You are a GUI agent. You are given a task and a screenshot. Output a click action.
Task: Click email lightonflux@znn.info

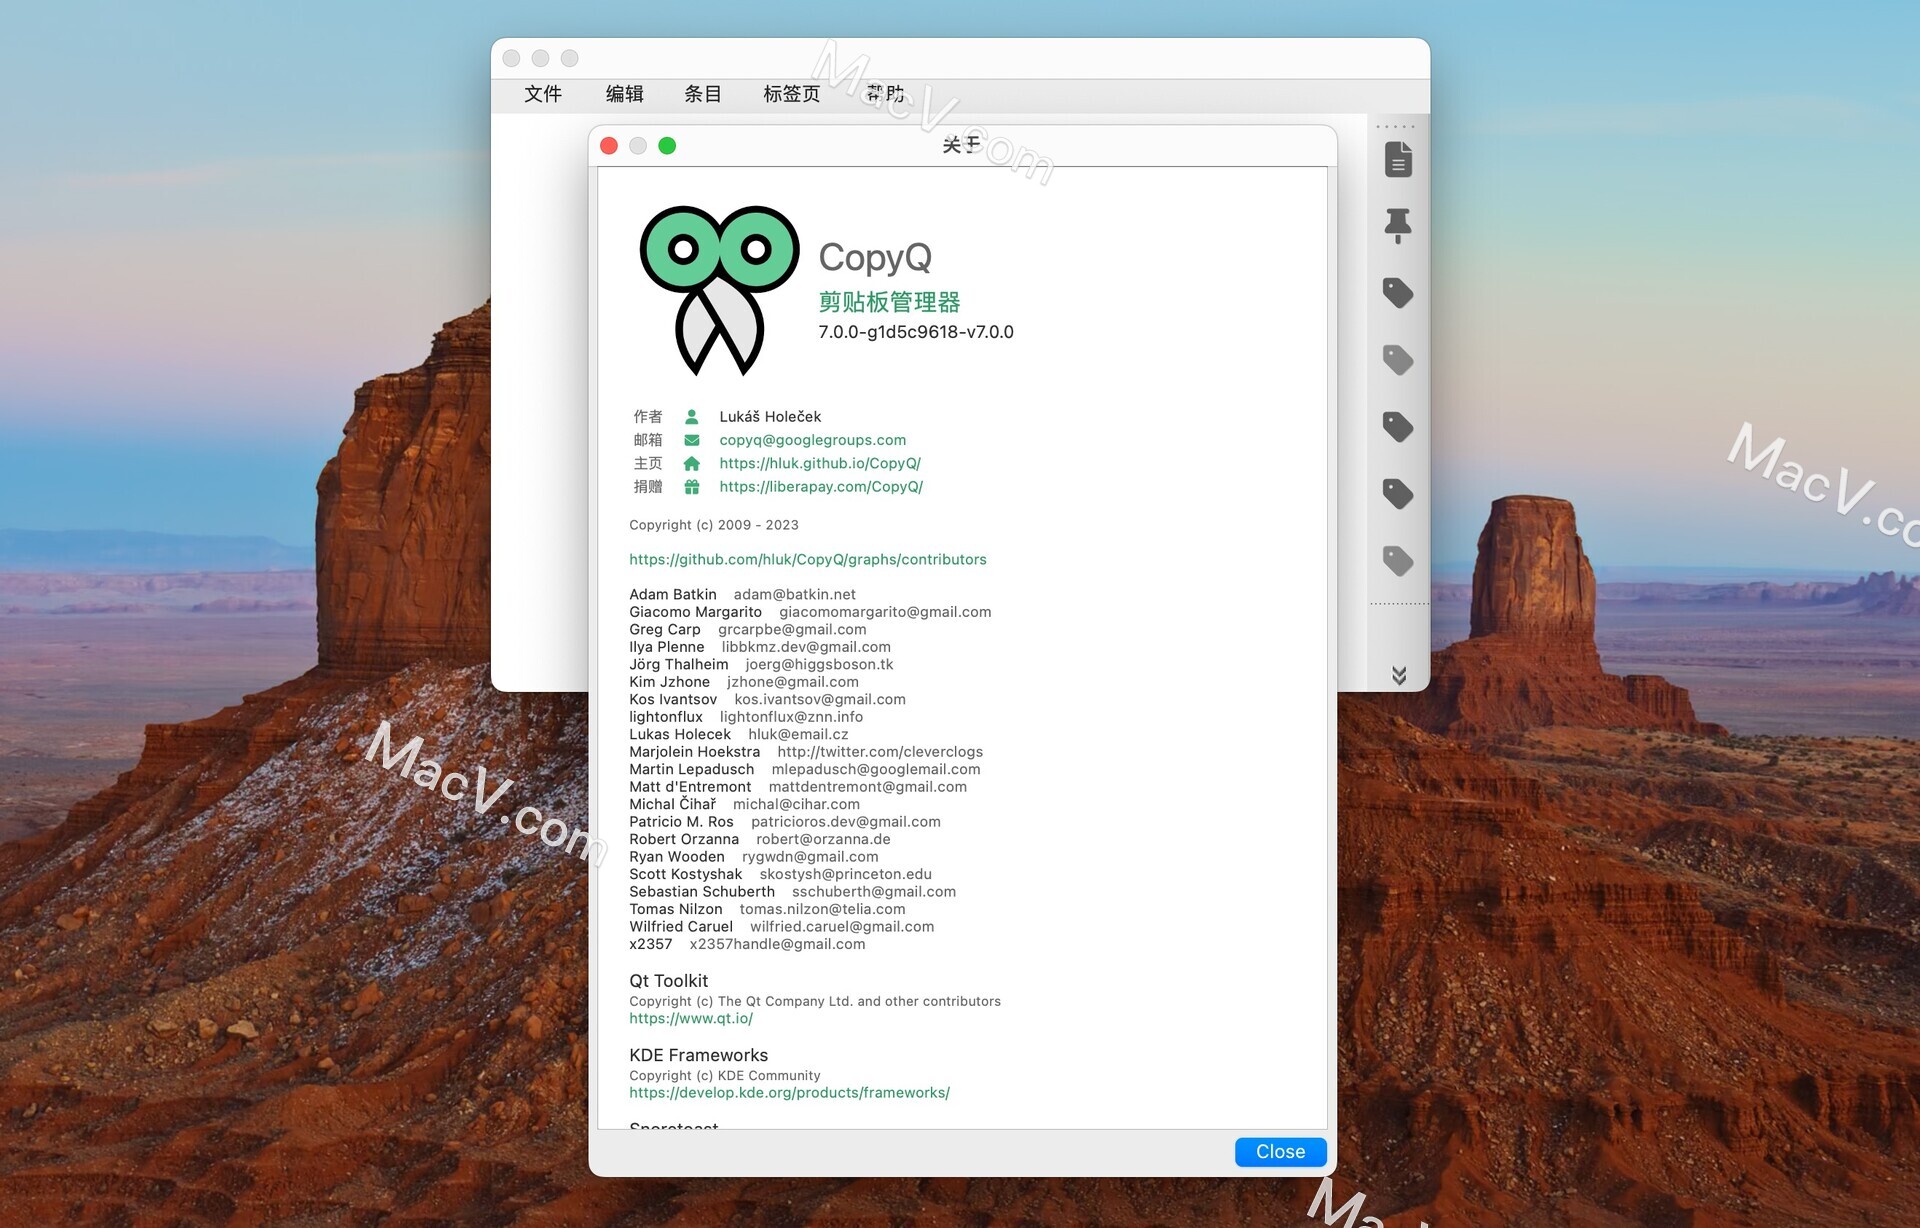(x=791, y=717)
